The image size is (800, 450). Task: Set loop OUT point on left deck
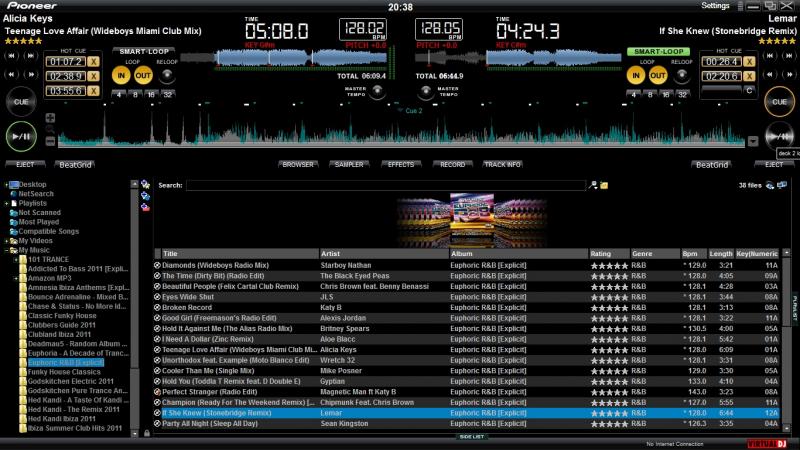143,76
